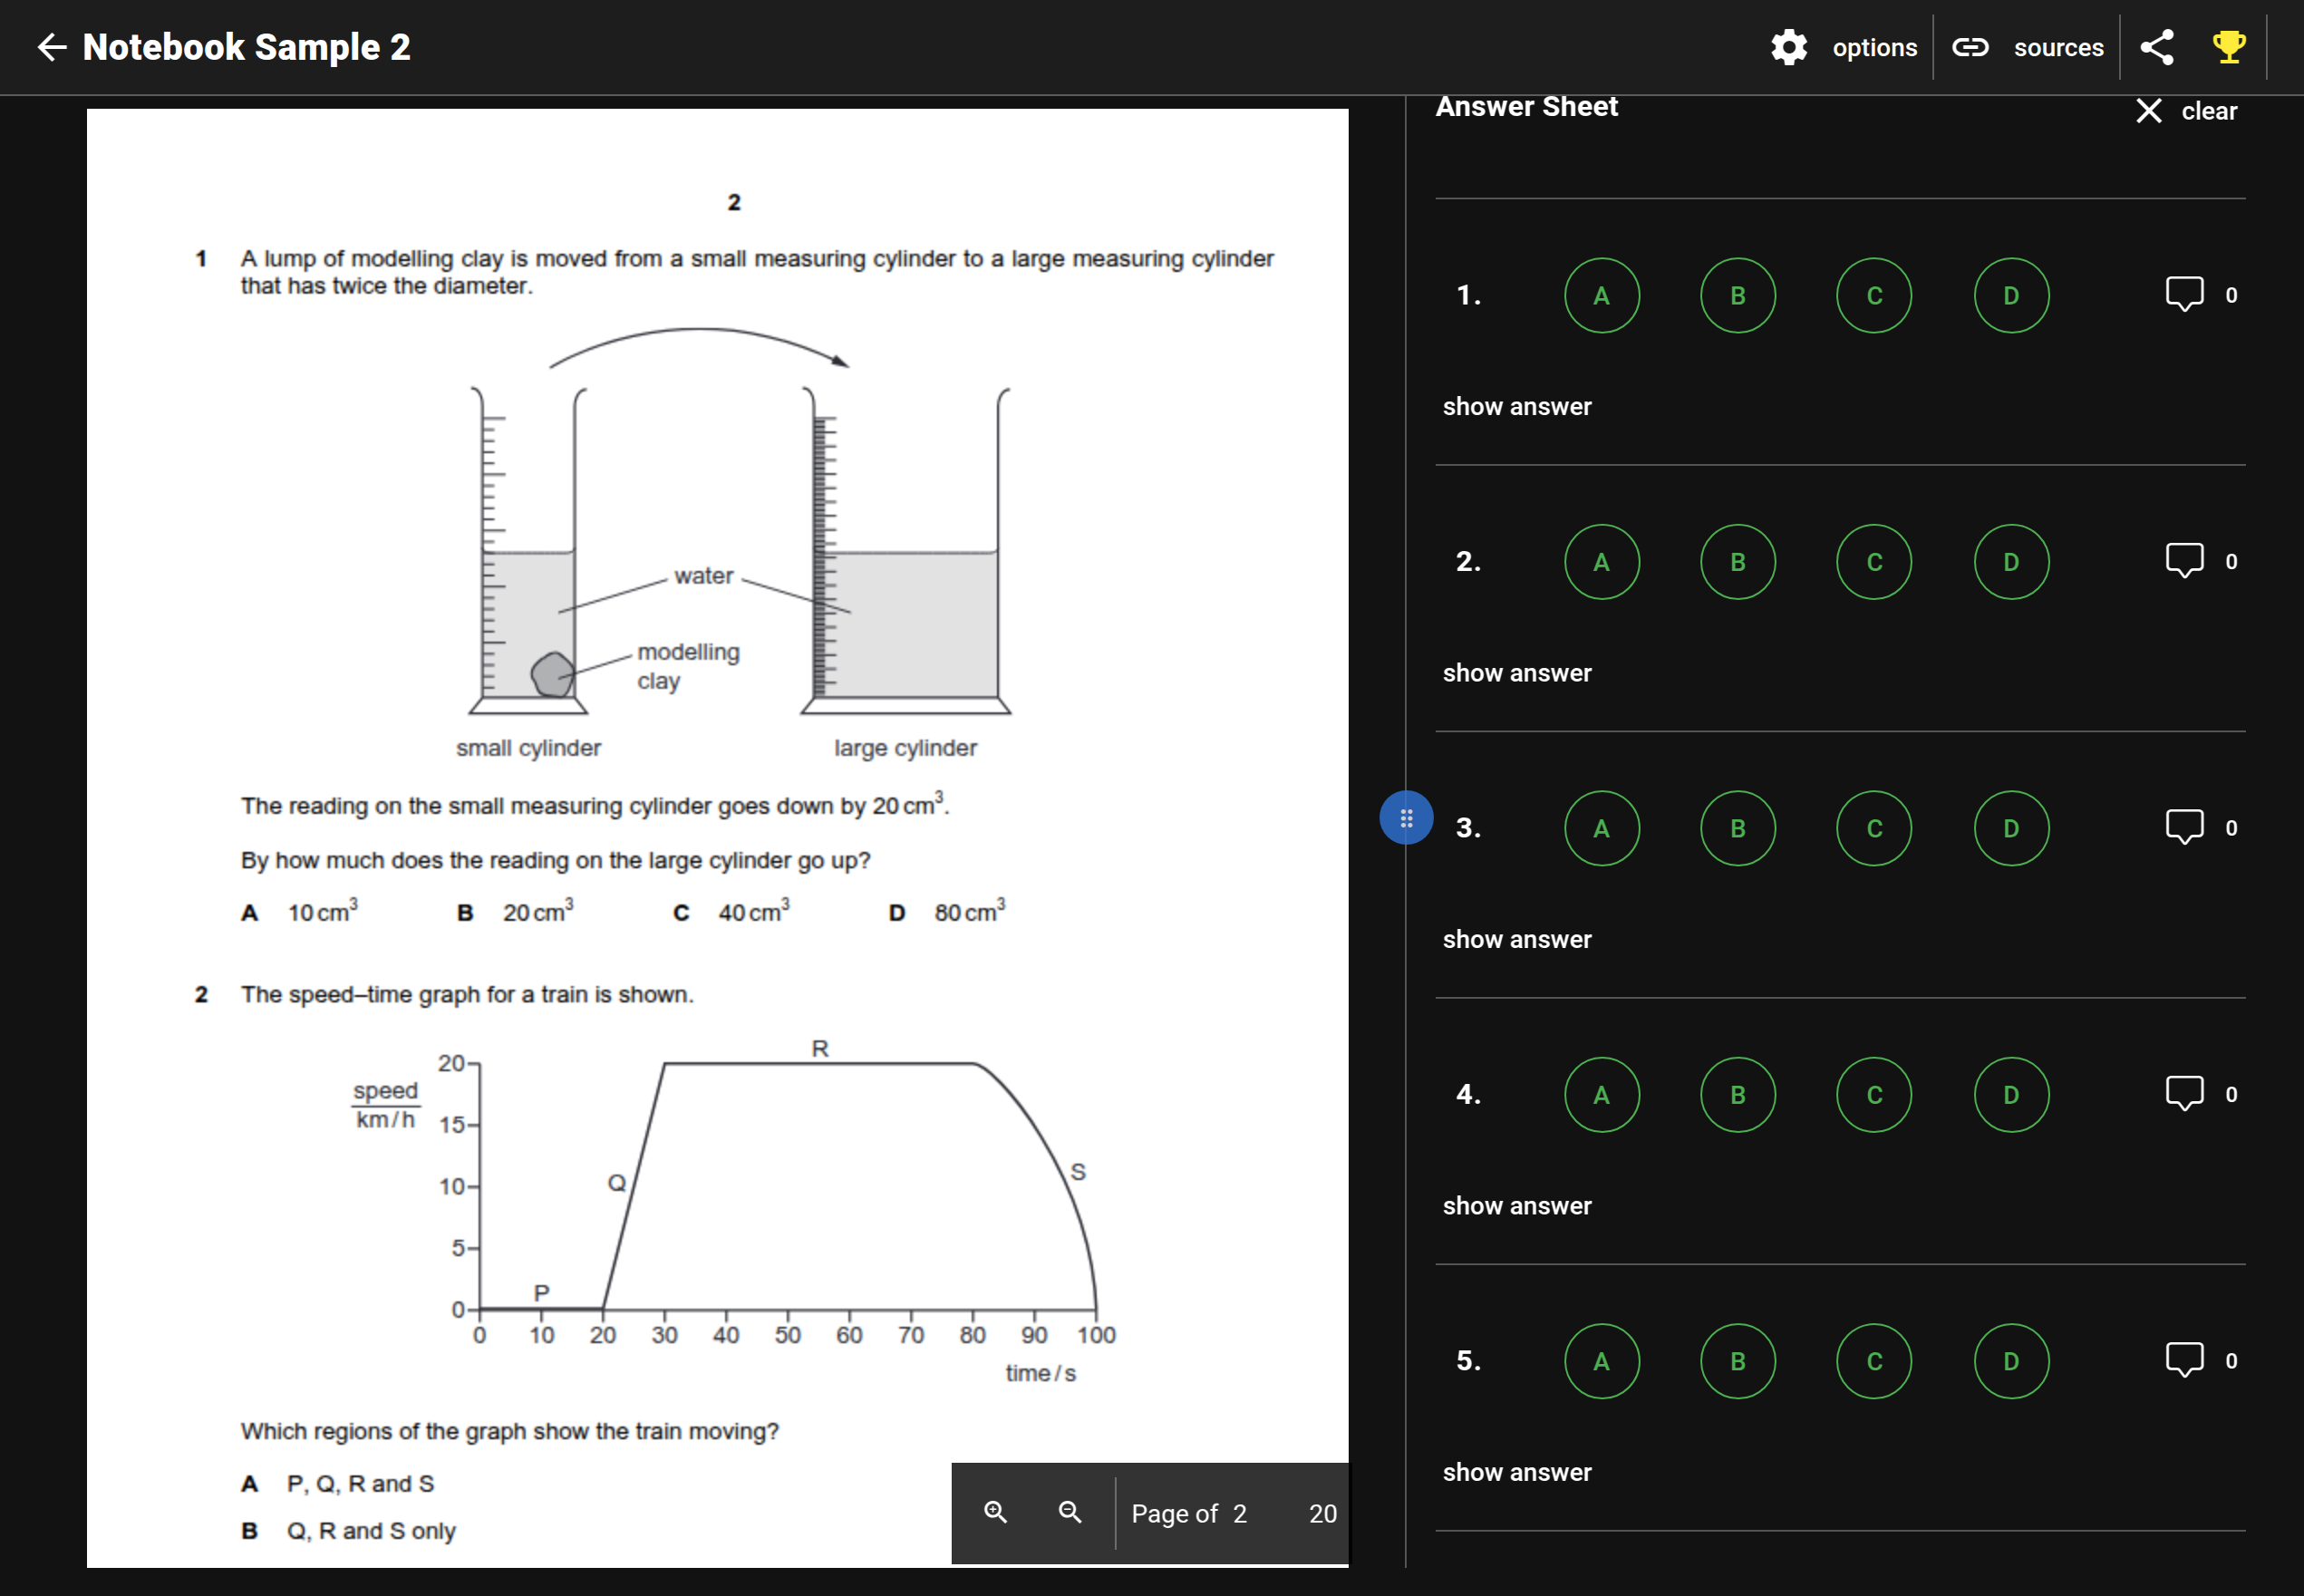Select answer D for question 3
This screenshot has width=2304, height=1596.
pos(2011,828)
